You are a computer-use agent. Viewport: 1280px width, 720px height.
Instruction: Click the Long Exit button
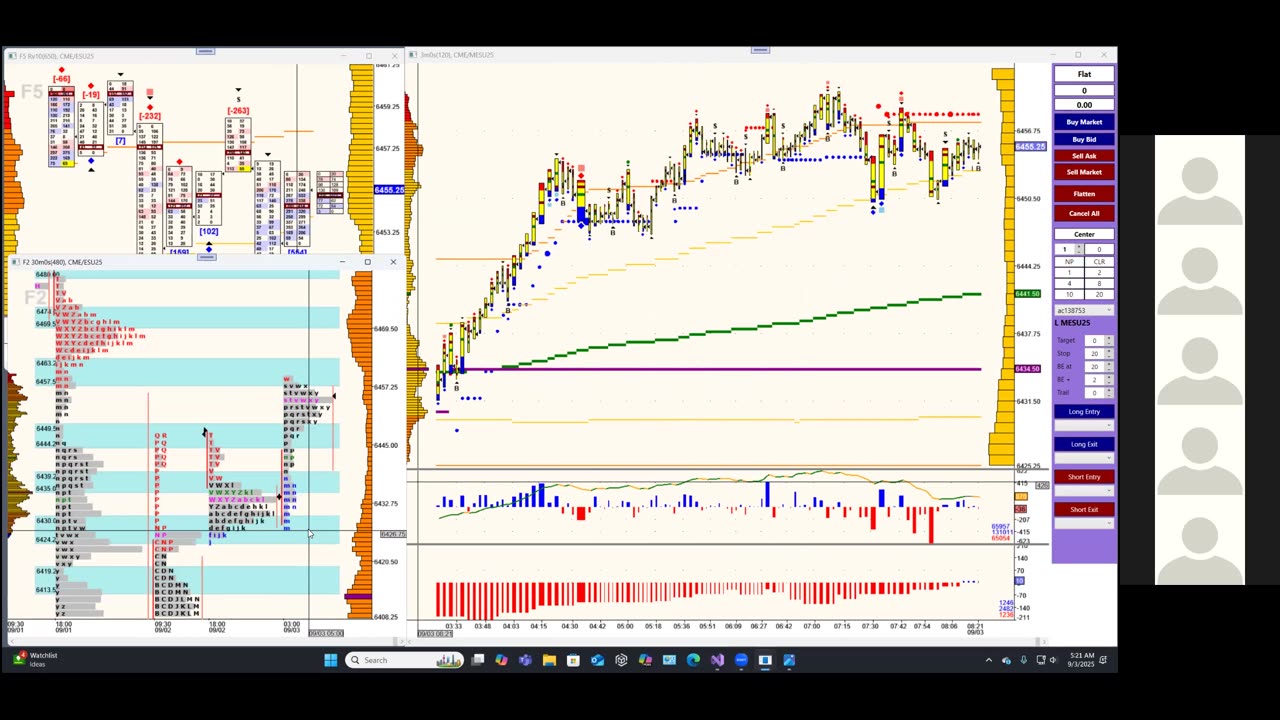pos(1084,444)
